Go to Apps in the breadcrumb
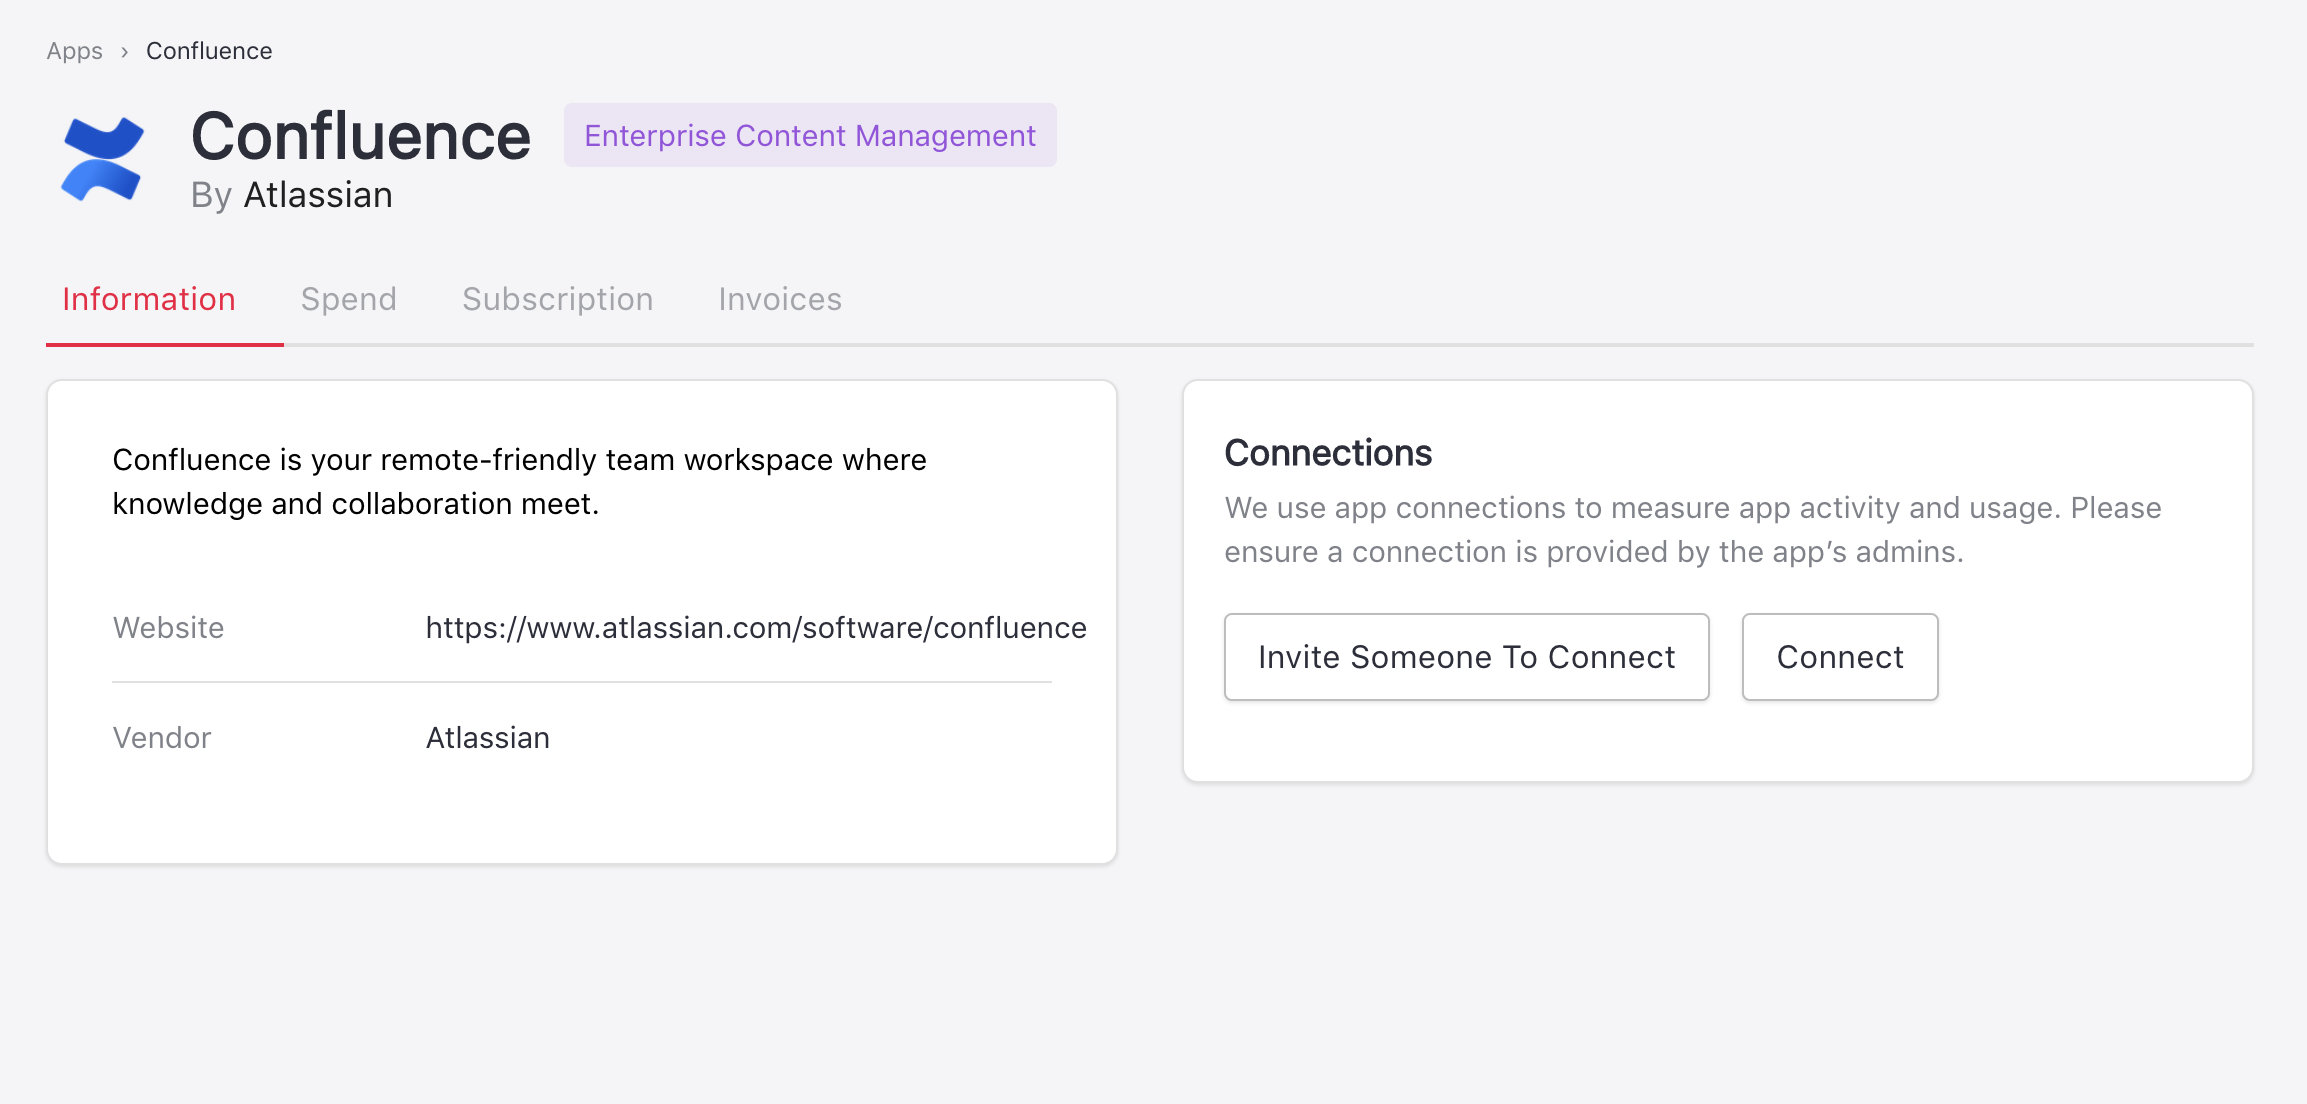 (74, 51)
